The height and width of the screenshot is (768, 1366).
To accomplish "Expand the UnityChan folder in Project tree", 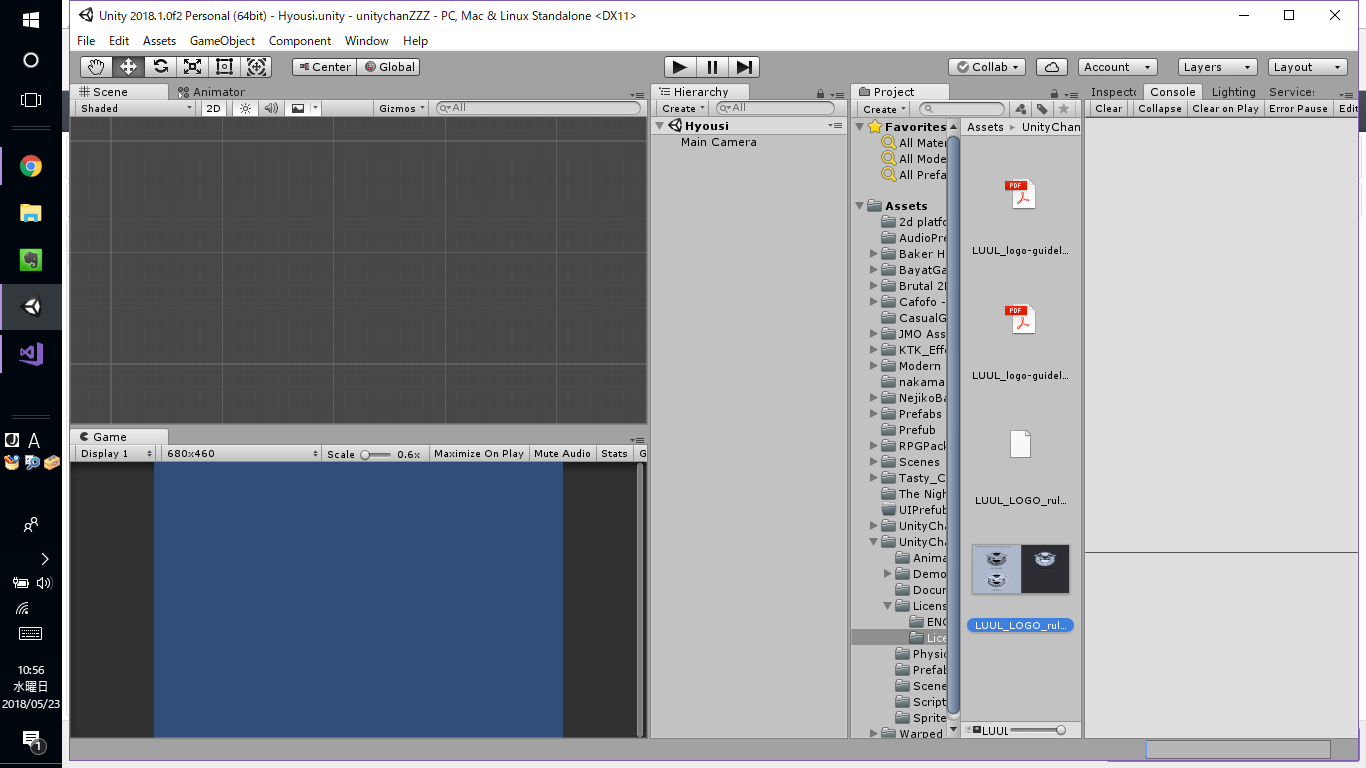I will click(x=874, y=525).
